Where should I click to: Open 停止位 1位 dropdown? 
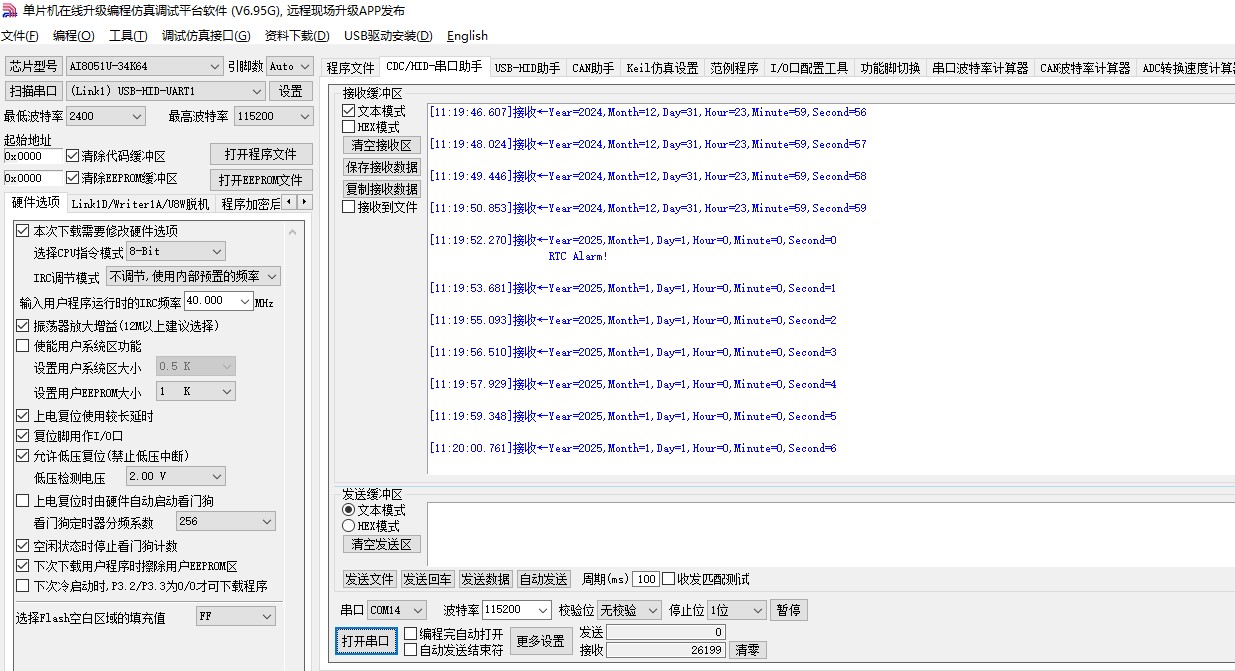(x=736, y=610)
